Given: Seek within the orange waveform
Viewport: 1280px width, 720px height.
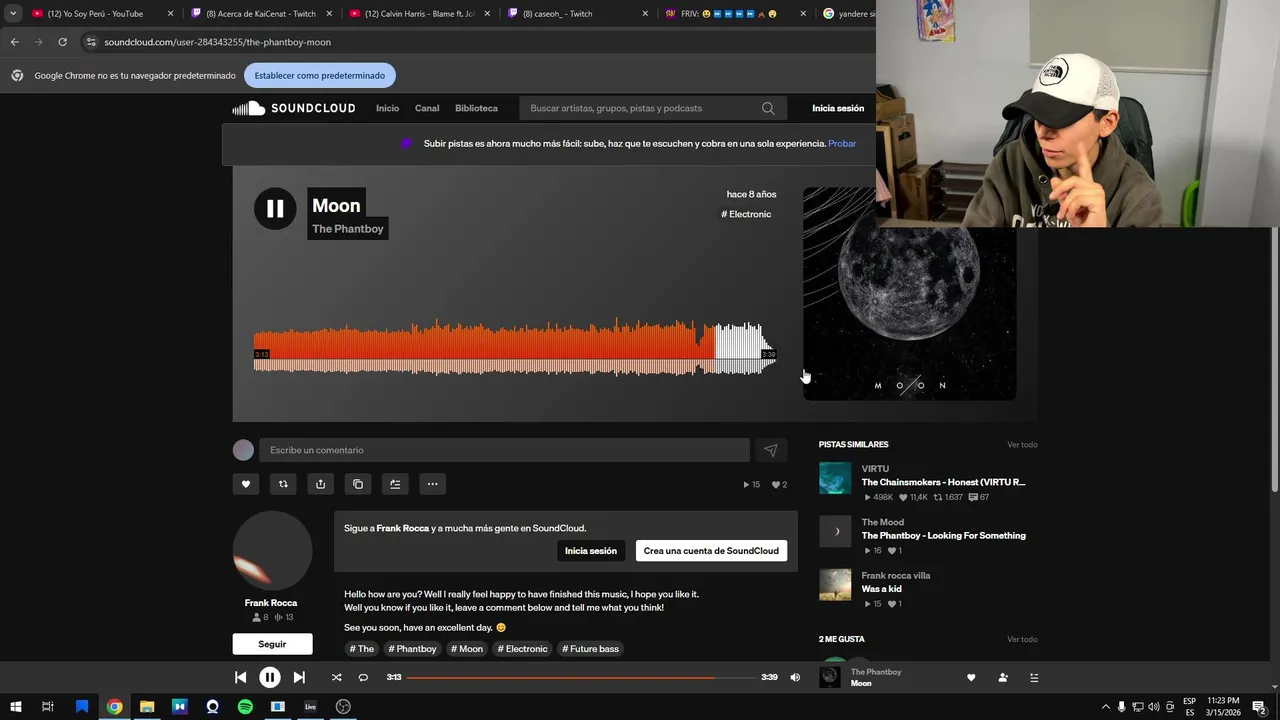Looking at the screenshot, I should pyautogui.click(x=485, y=345).
